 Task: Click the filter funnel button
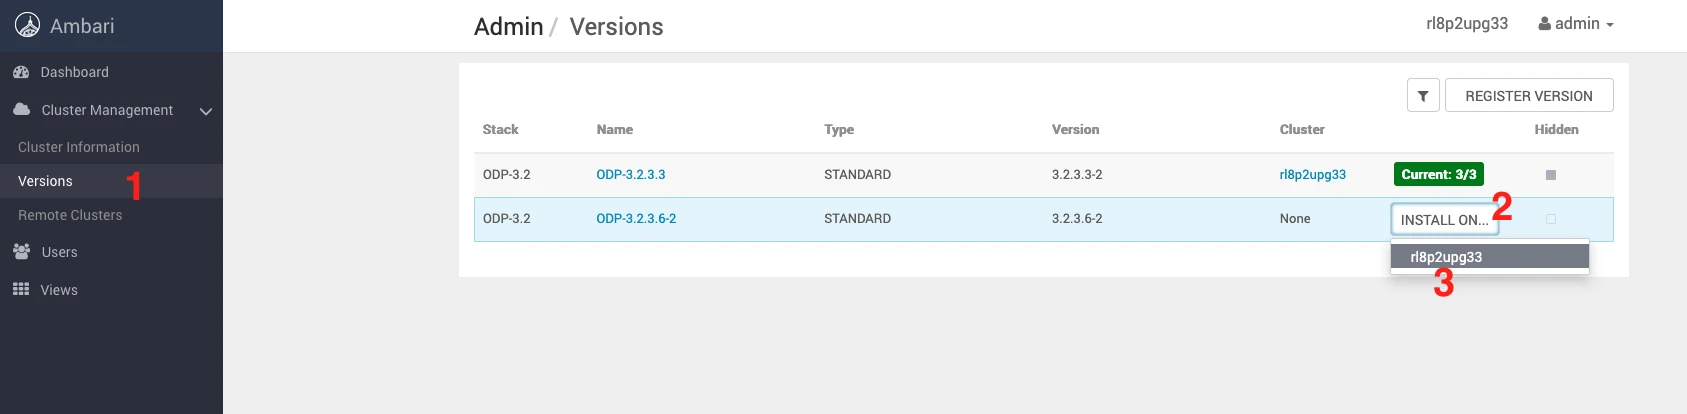[x=1423, y=96]
